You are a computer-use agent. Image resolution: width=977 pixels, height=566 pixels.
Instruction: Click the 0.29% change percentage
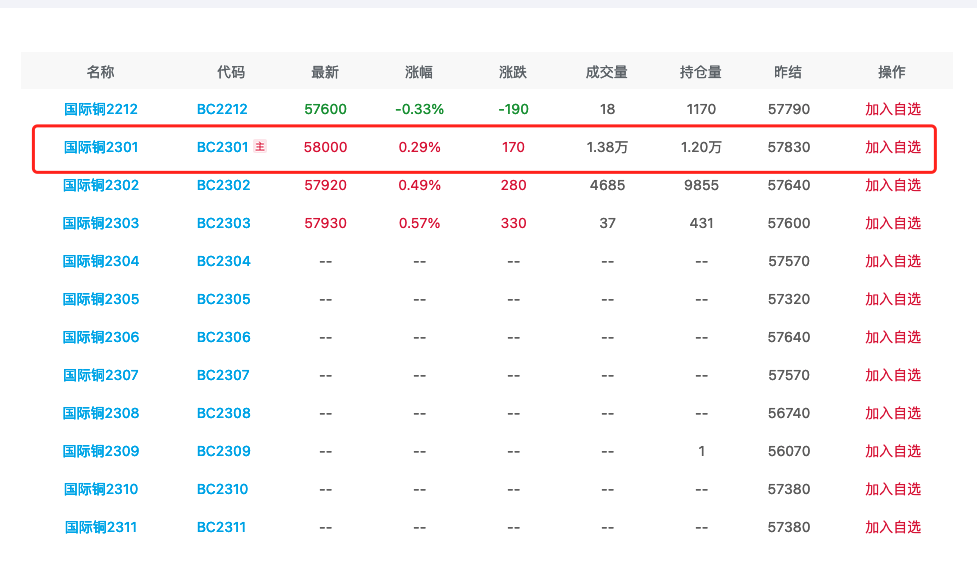(419, 147)
